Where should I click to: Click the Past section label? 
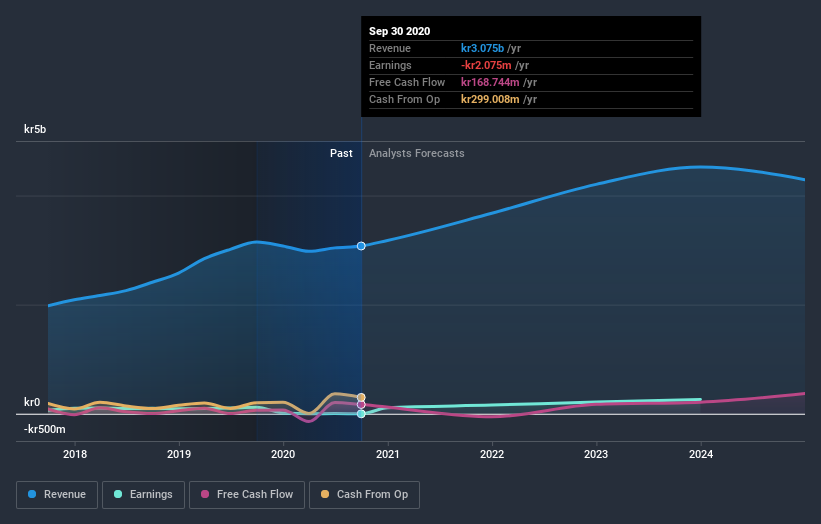(341, 153)
